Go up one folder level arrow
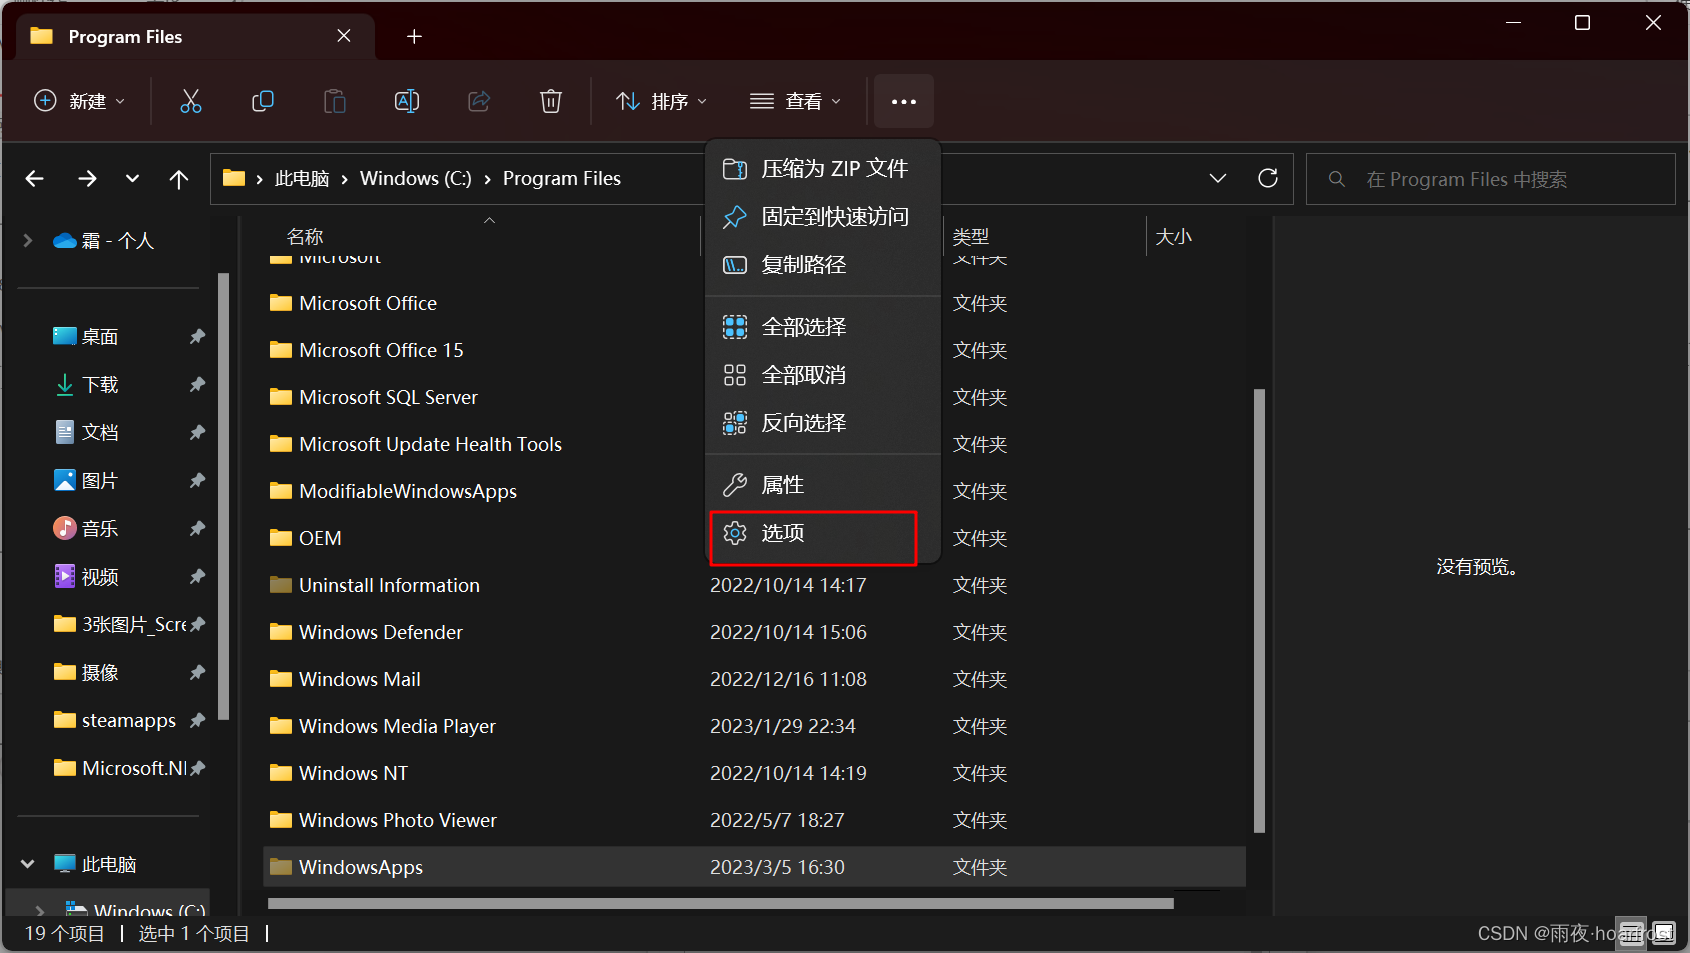This screenshot has width=1690, height=953. (179, 179)
